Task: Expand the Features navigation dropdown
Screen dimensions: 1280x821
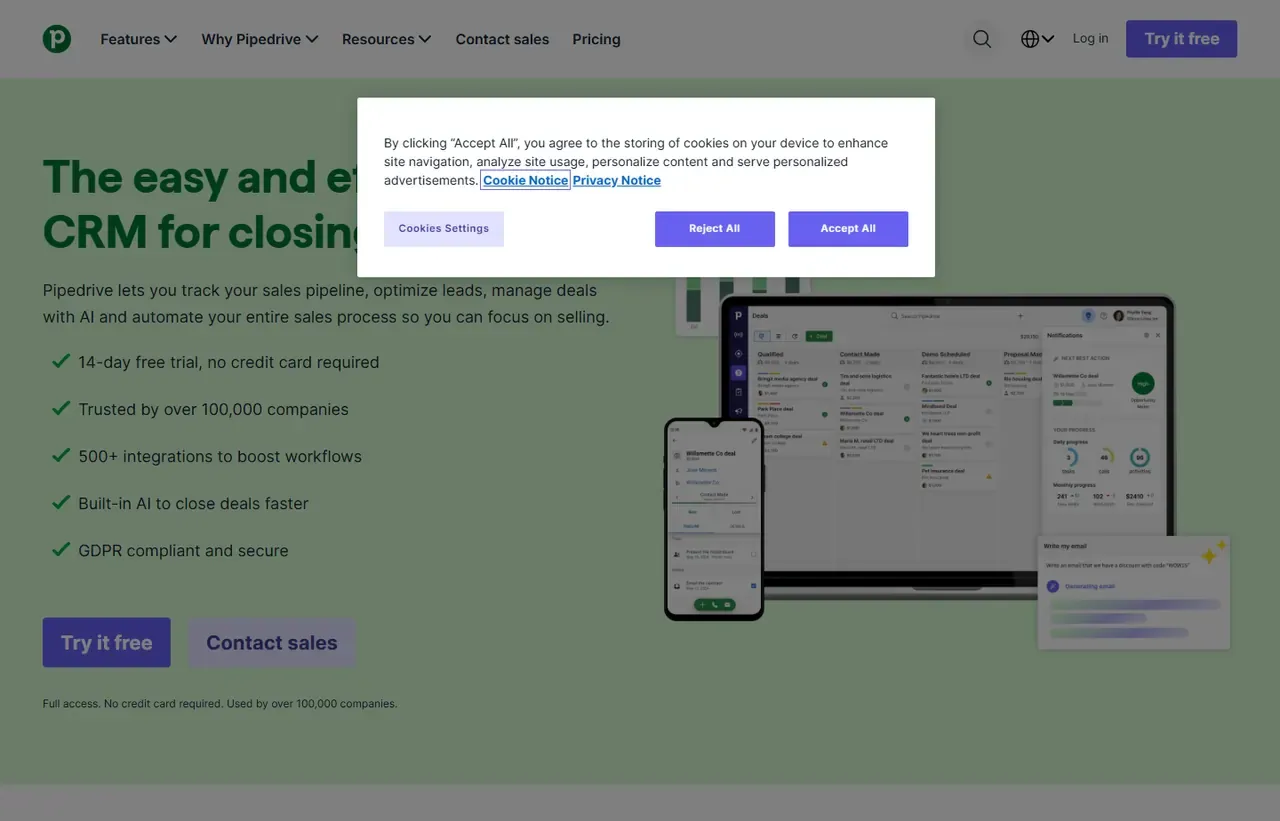Action: [x=138, y=39]
